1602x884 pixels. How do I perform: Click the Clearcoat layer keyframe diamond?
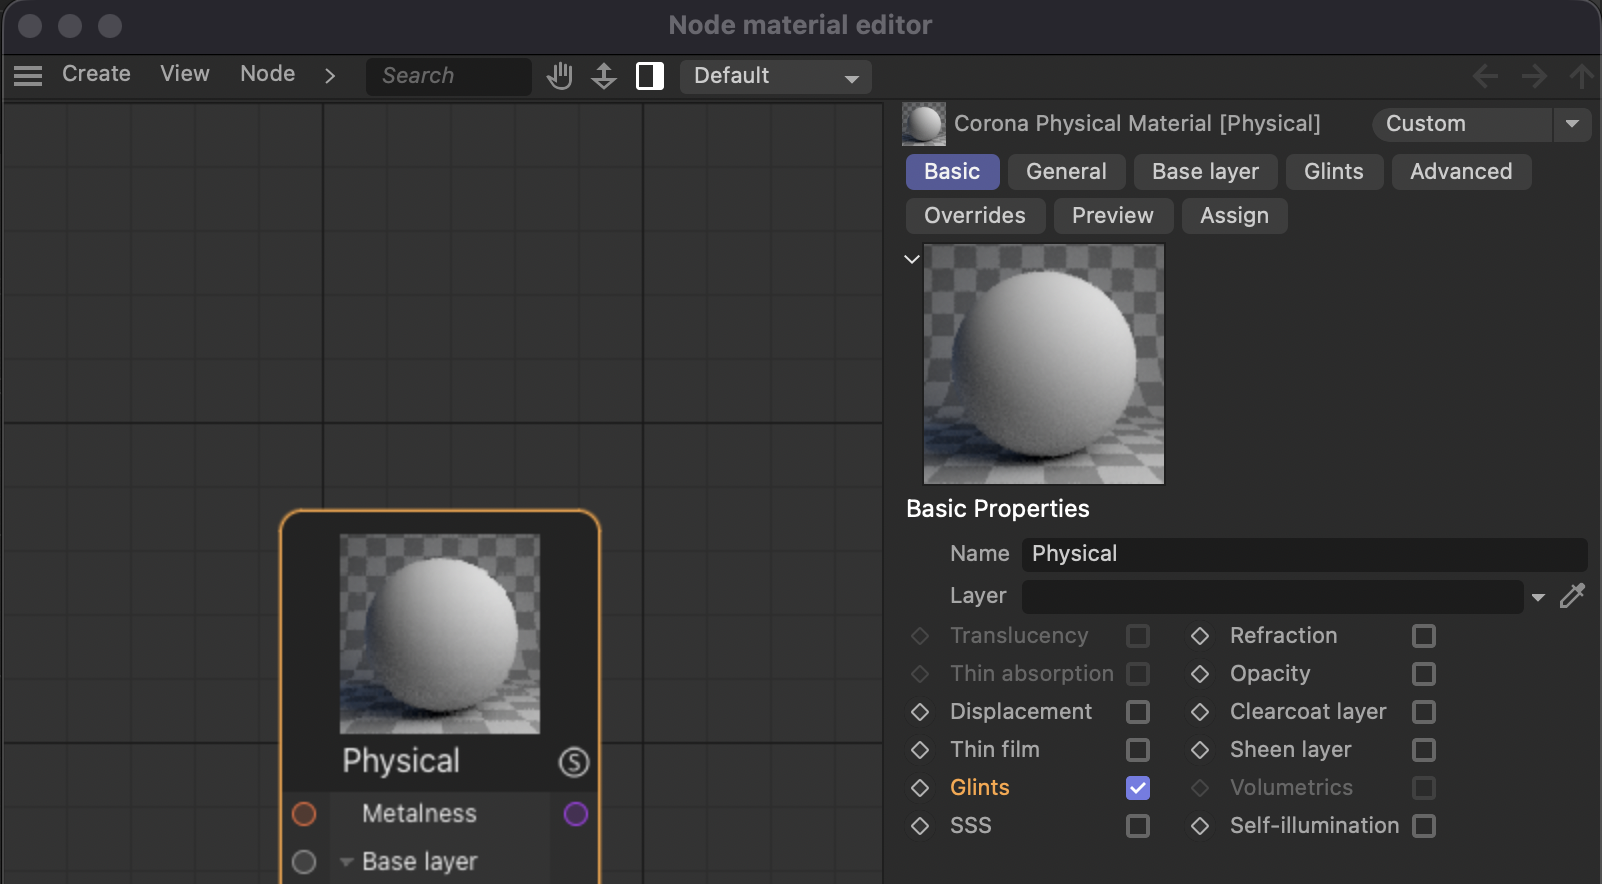tap(1200, 712)
